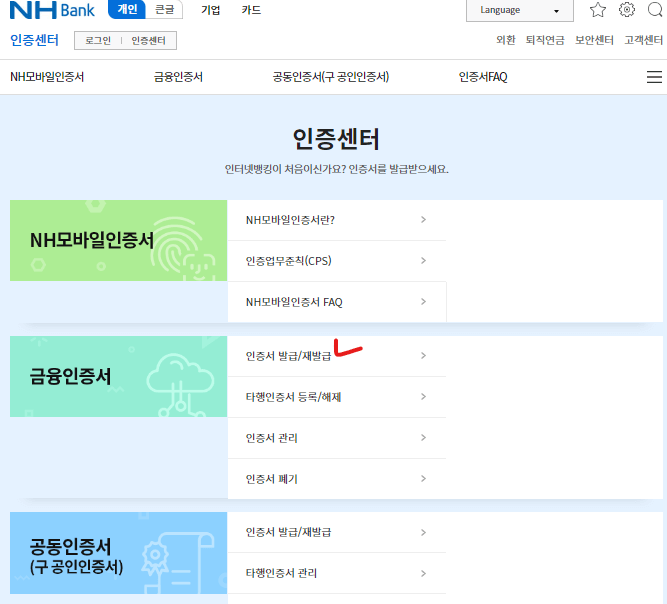The width and height of the screenshot is (667, 604).
Task: Select 인증서FAQ in the navigation bar
Action: pyautogui.click(x=483, y=77)
